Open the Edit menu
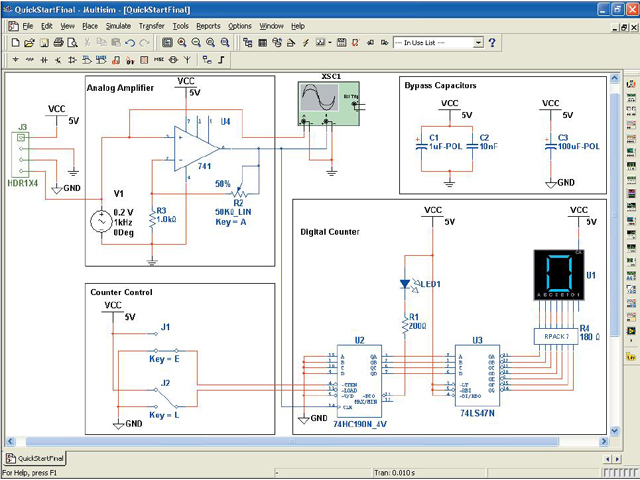The width and height of the screenshot is (640, 480). coord(47,26)
